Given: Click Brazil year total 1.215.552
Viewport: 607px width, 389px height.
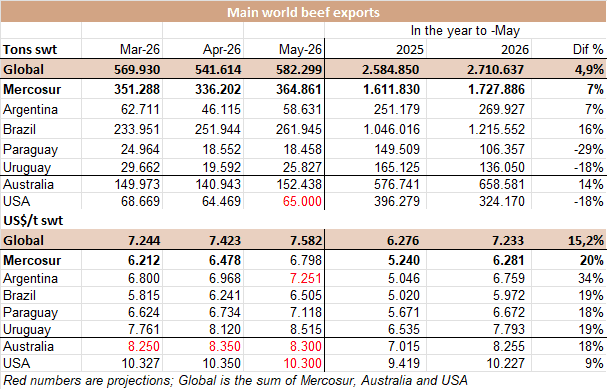Looking at the screenshot, I should [497, 129].
